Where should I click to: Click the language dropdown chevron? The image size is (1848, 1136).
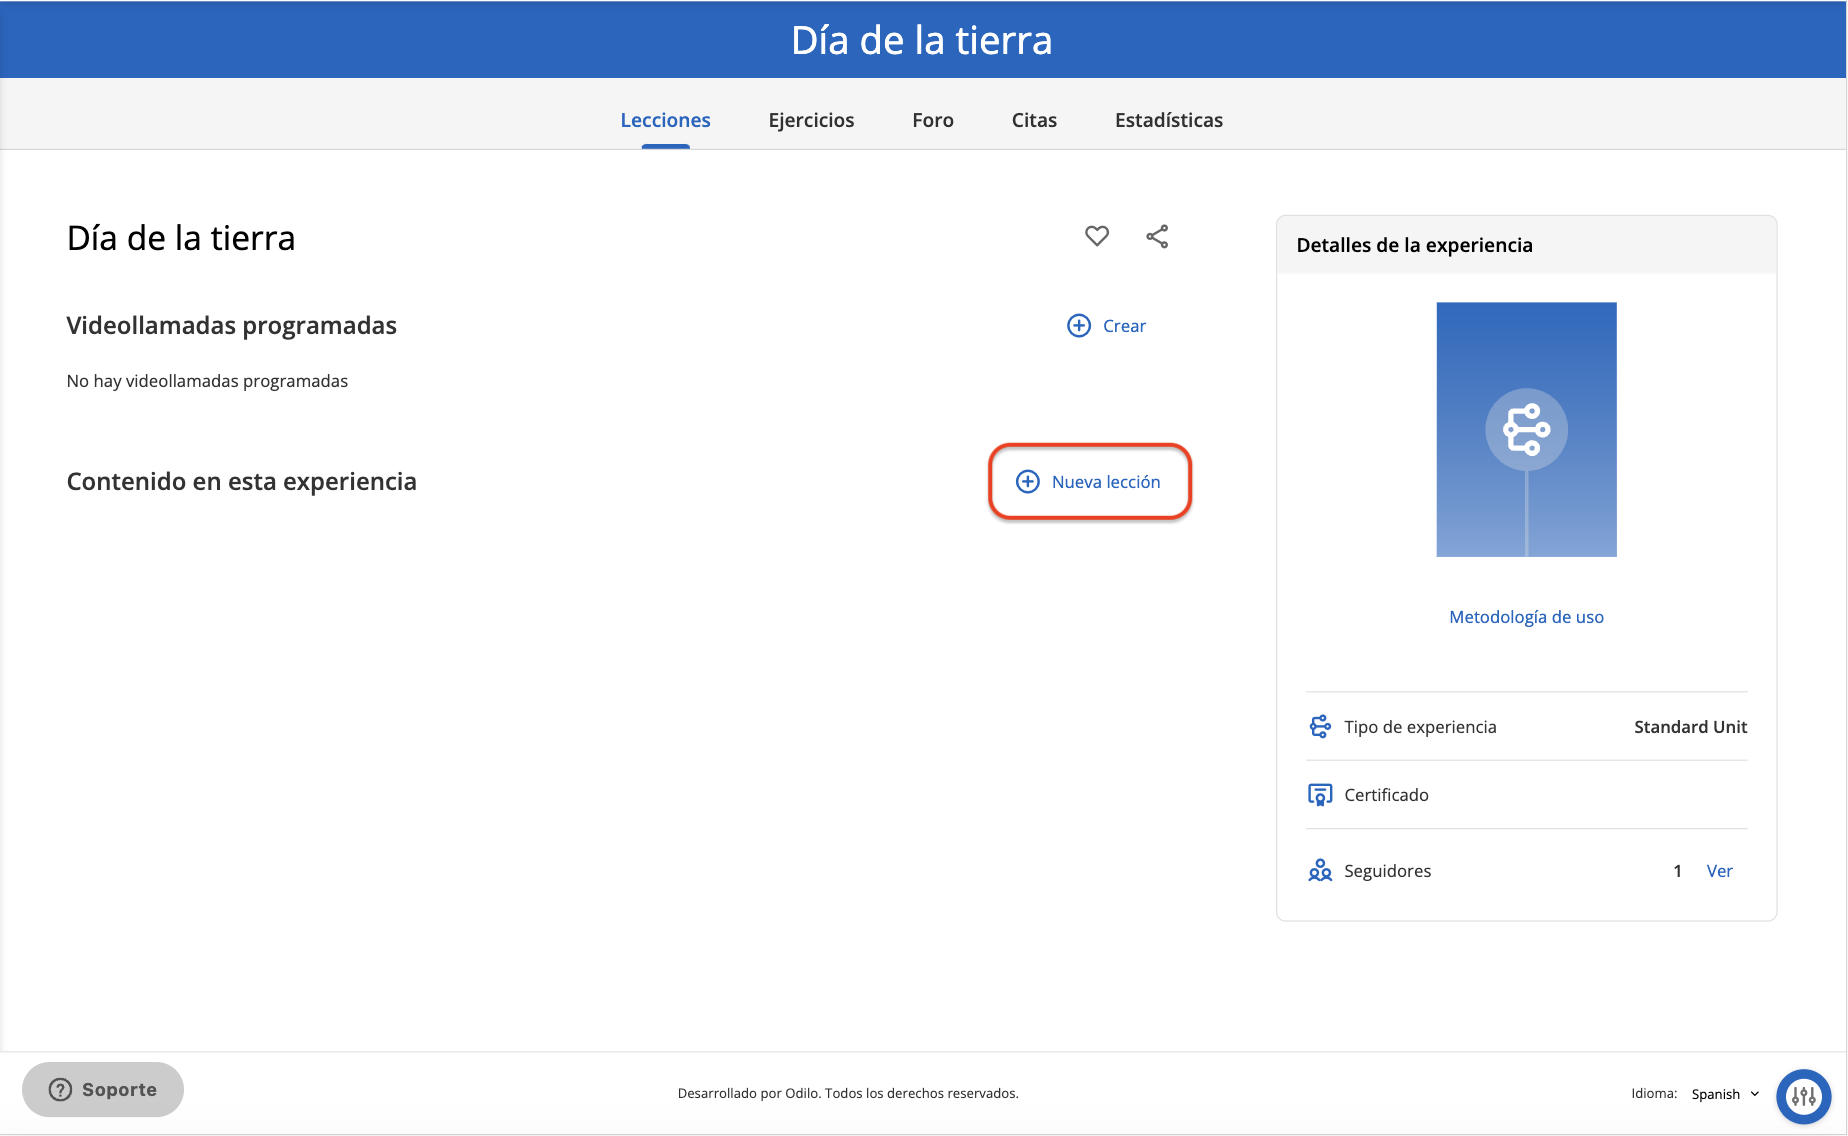1755,1094
